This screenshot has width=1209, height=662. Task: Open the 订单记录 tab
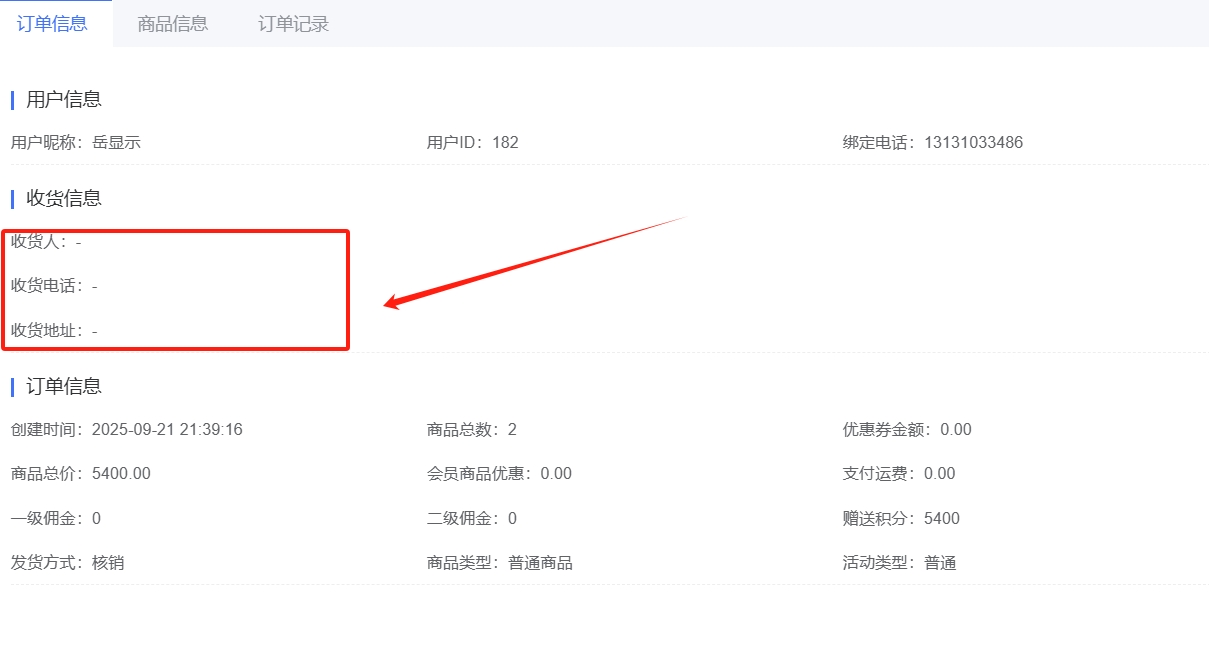tap(293, 23)
